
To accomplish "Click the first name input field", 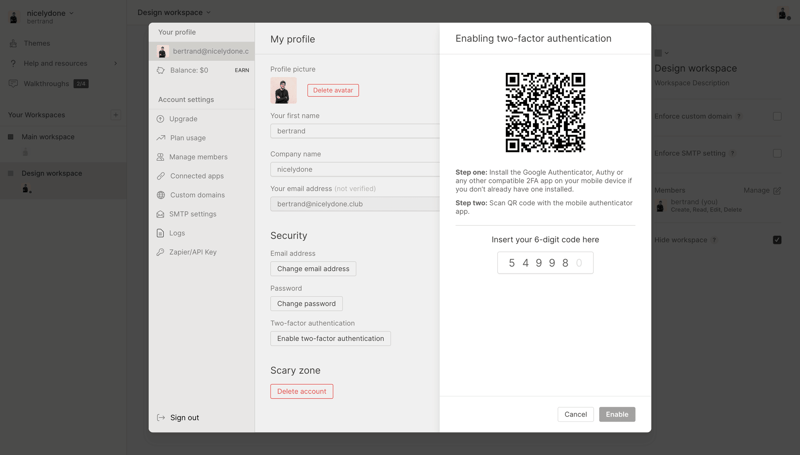I will point(355,131).
